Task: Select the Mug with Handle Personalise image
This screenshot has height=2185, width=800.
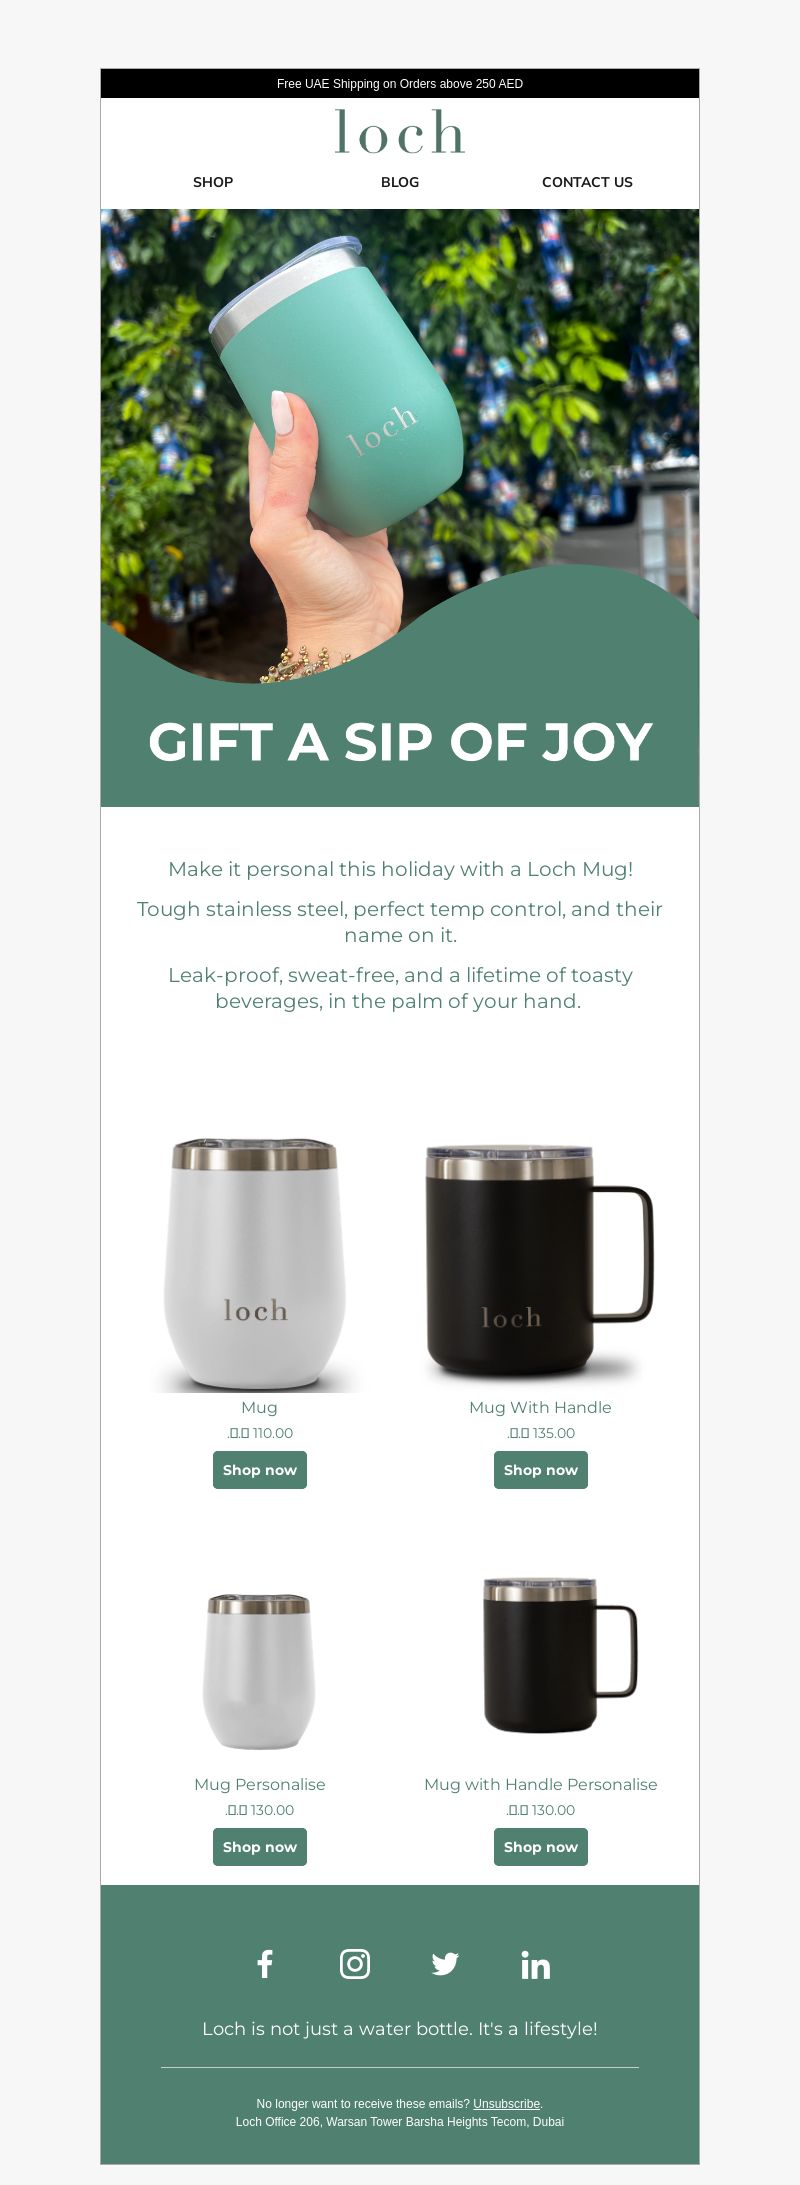Action: click(x=560, y=1656)
